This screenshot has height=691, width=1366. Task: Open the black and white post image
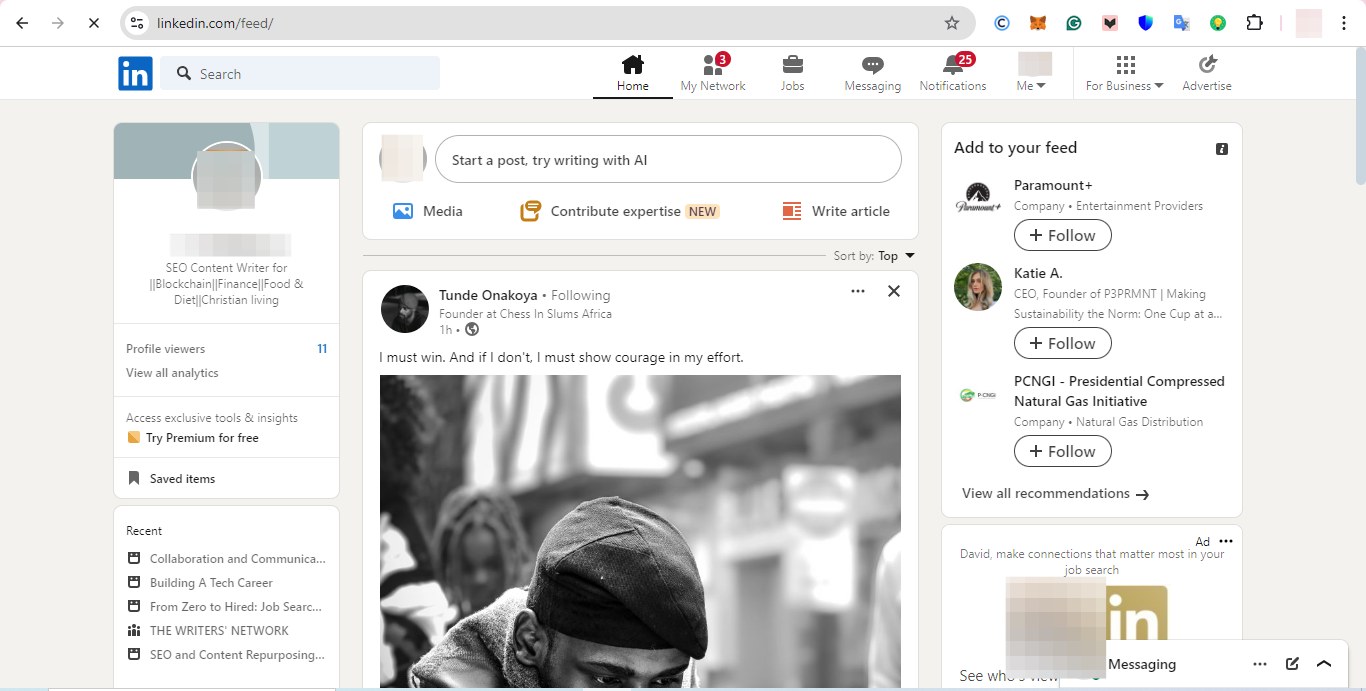pyautogui.click(x=640, y=531)
